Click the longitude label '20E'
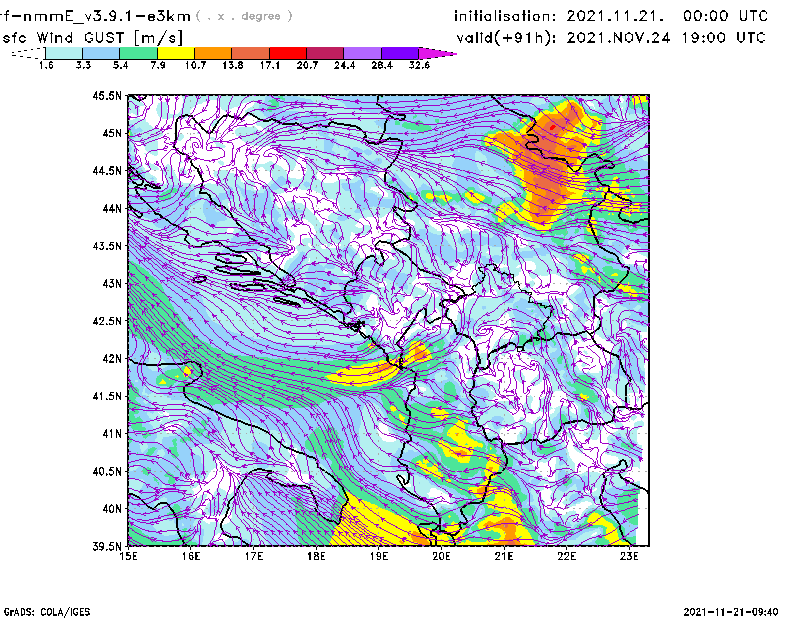Screen dimensions: 800x618 pyautogui.click(x=441, y=556)
